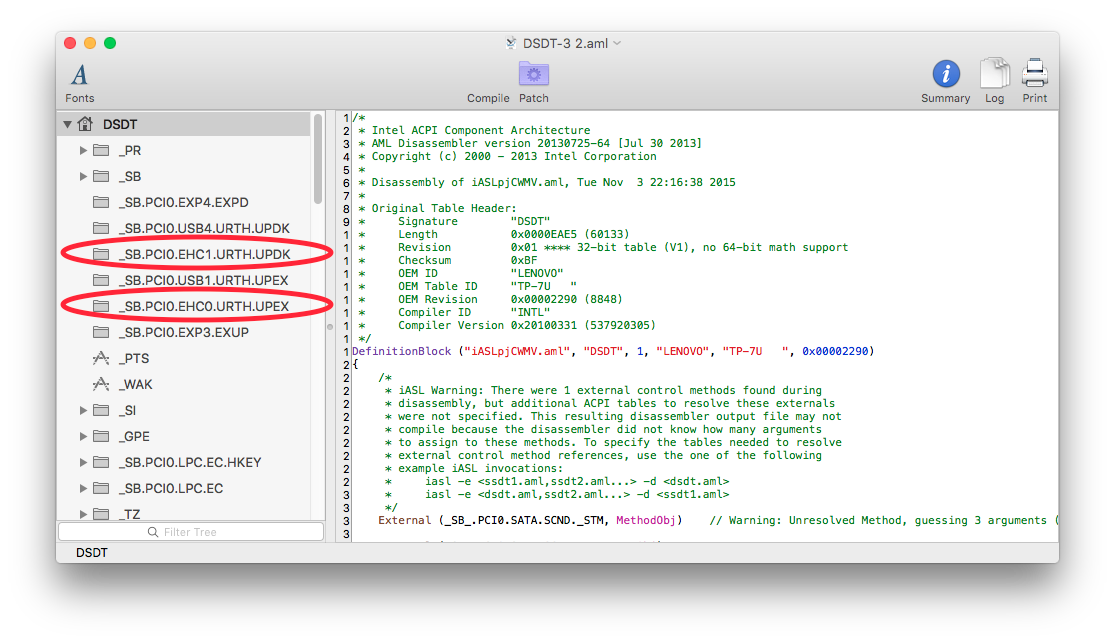Collapse the DSDT root tree node
This screenshot has width=1115, height=643.
68,124
